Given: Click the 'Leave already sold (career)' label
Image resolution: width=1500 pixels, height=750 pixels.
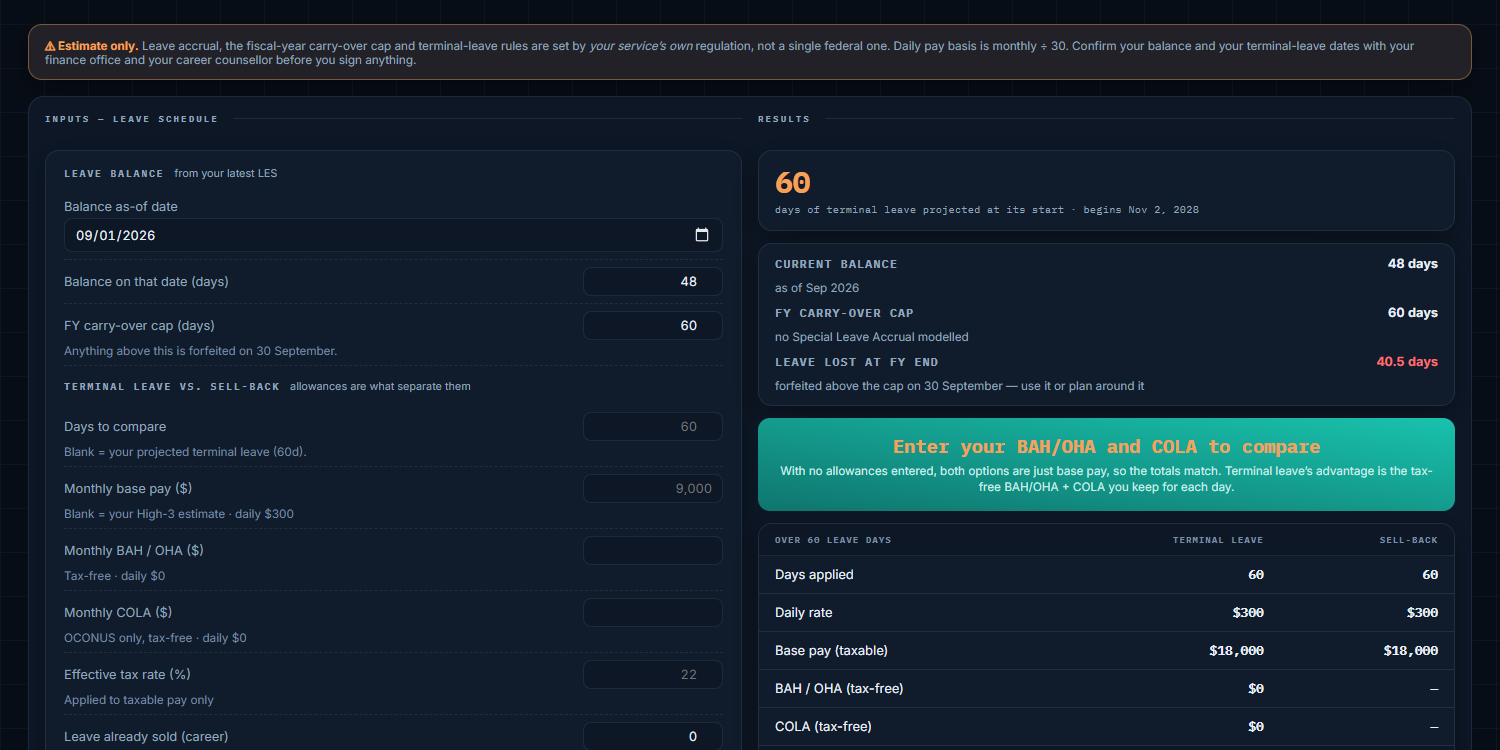Looking at the screenshot, I should pyautogui.click(x=146, y=737).
